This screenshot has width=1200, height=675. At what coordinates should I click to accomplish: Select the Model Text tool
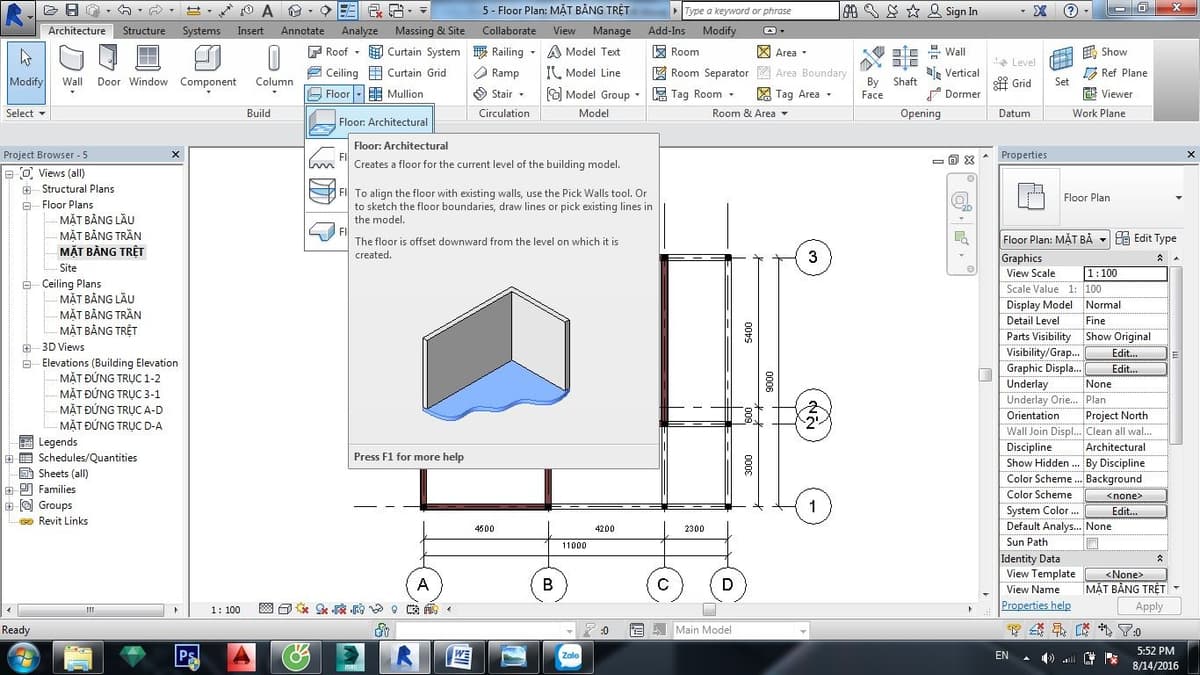coord(583,52)
